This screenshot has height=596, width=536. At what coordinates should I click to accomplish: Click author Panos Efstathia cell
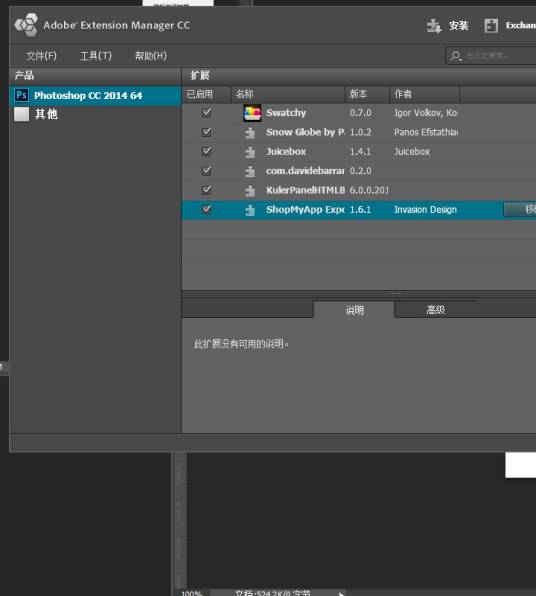coord(426,132)
